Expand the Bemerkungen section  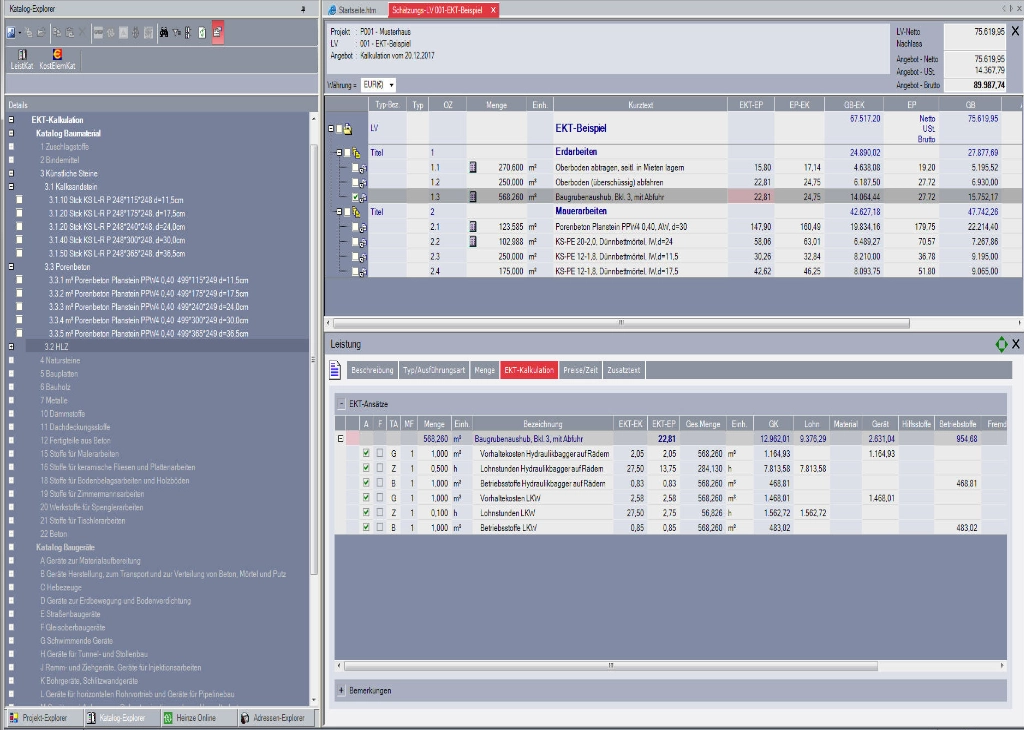pos(341,690)
